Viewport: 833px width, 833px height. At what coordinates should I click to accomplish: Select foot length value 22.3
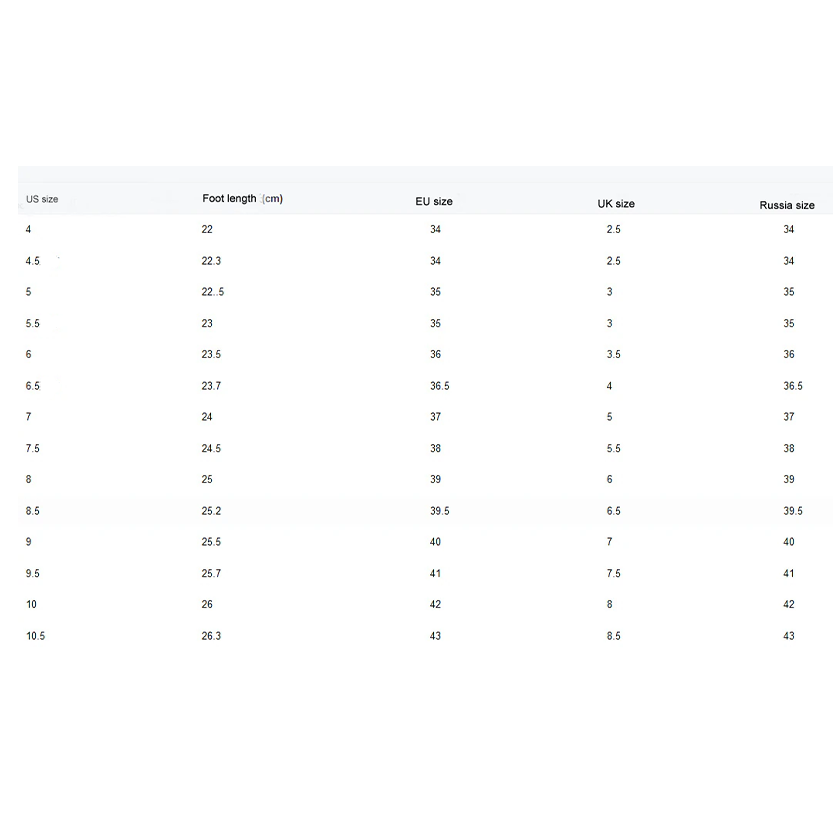tap(211, 261)
